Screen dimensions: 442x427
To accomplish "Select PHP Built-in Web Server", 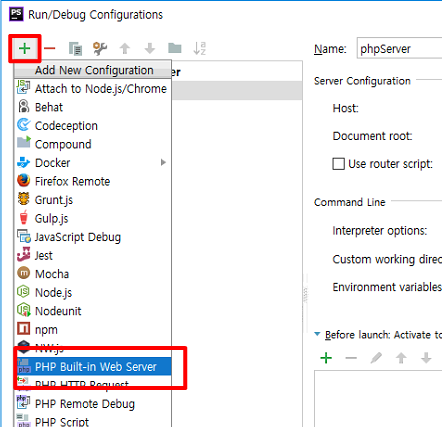I will tap(93, 367).
